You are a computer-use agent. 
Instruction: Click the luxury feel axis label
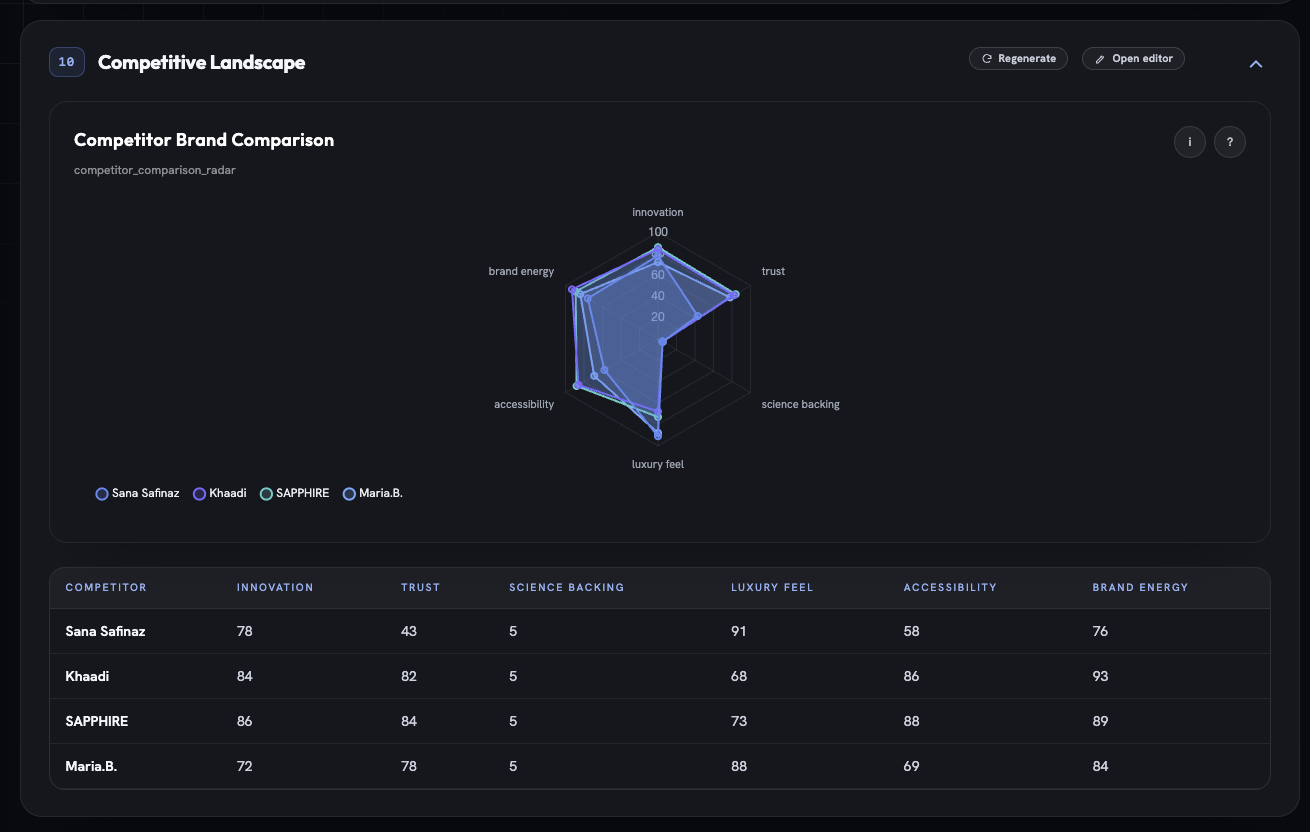click(658, 464)
